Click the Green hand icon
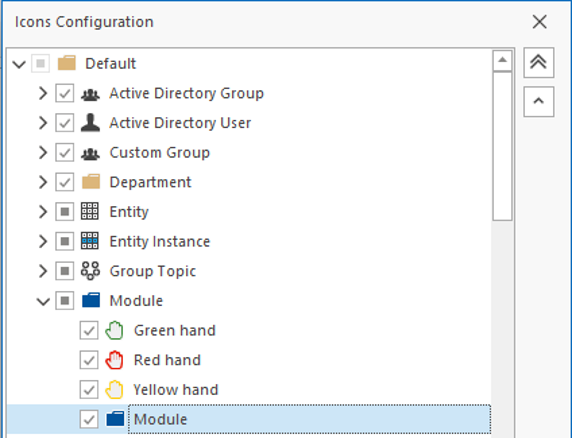Screen dimensions: 572x439 tap(114, 331)
